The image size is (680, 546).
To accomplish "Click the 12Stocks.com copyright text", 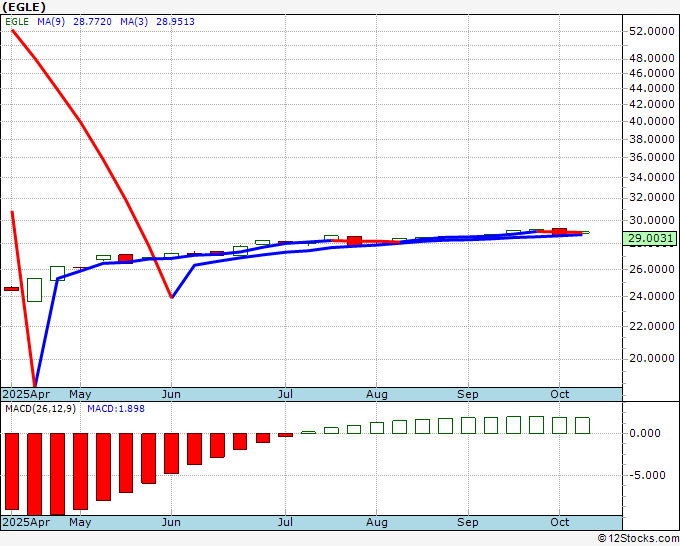I will (638, 538).
